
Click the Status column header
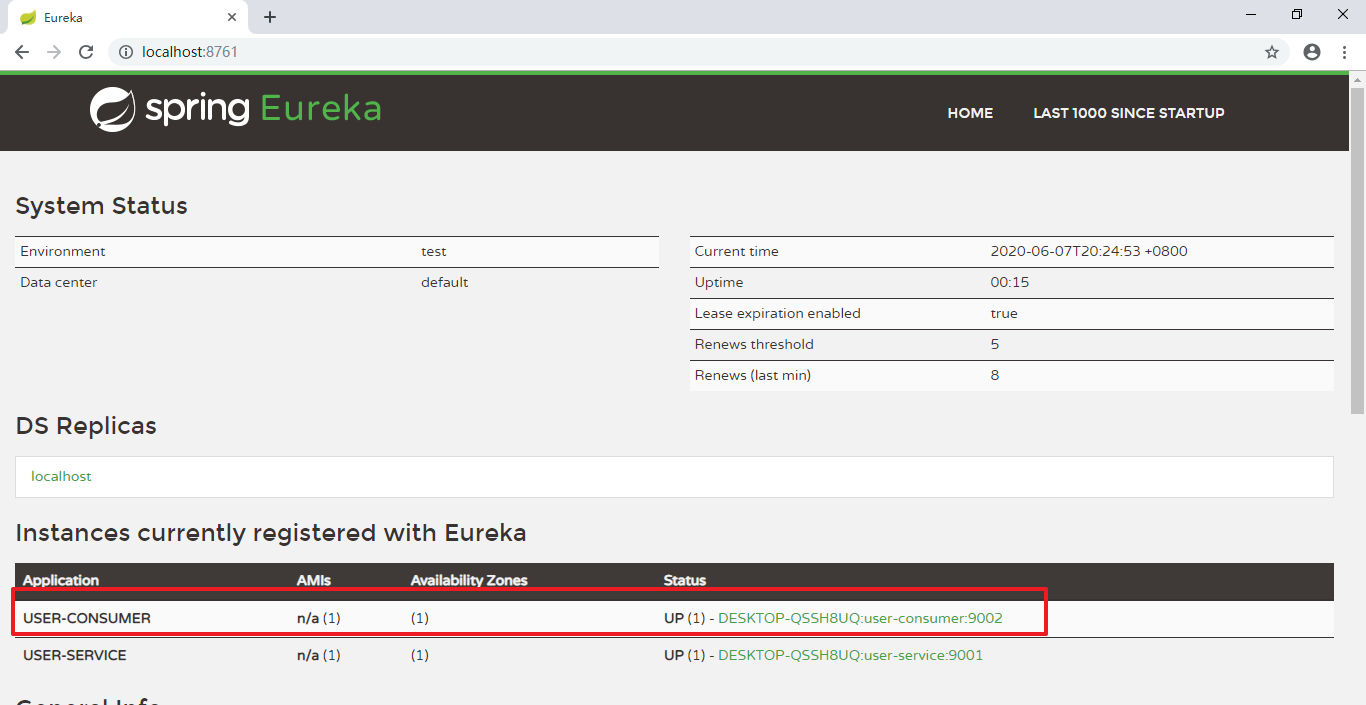685,580
